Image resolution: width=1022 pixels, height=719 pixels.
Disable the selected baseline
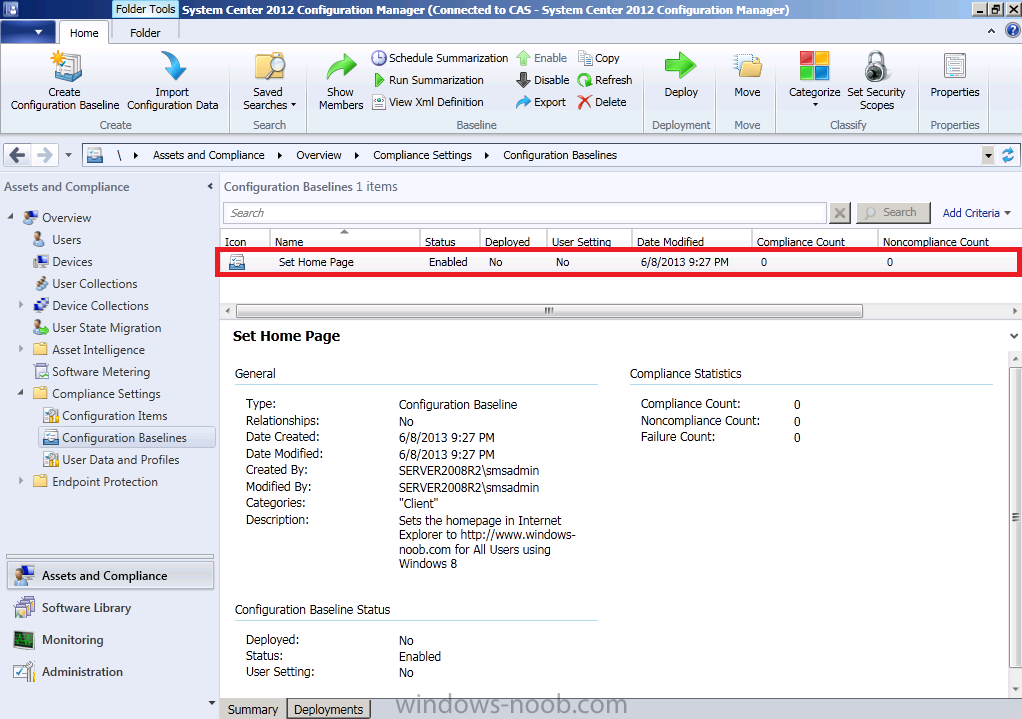(x=543, y=80)
